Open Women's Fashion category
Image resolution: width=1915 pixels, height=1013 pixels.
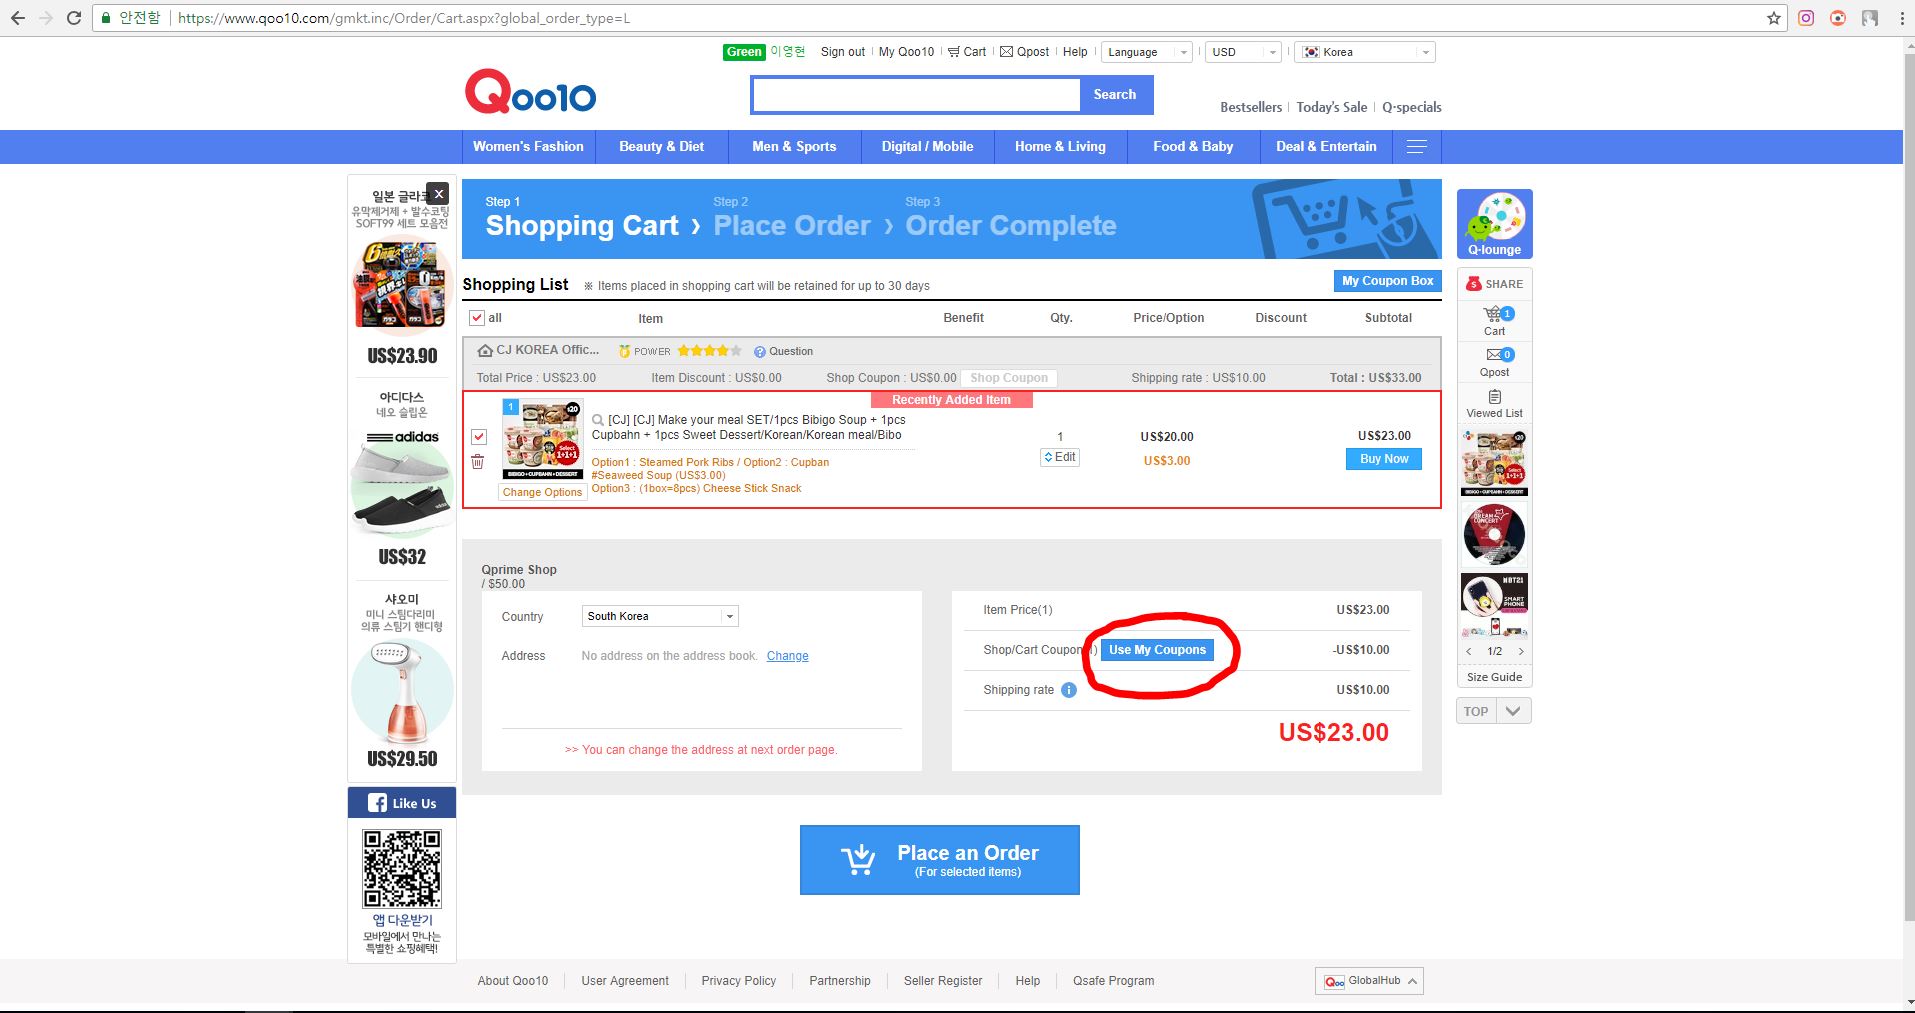[x=528, y=147]
